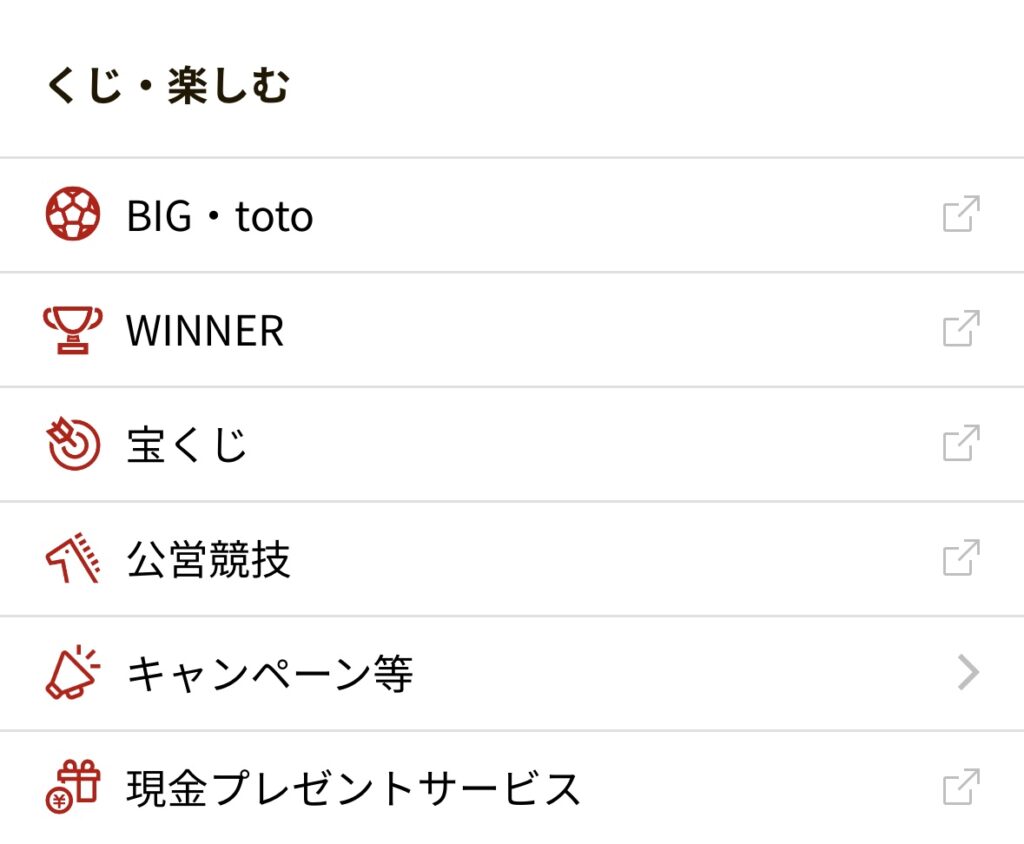Click the くじ・楽しむ section heading
Image resolution: width=1024 pixels, height=844 pixels.
click(168, 86)
